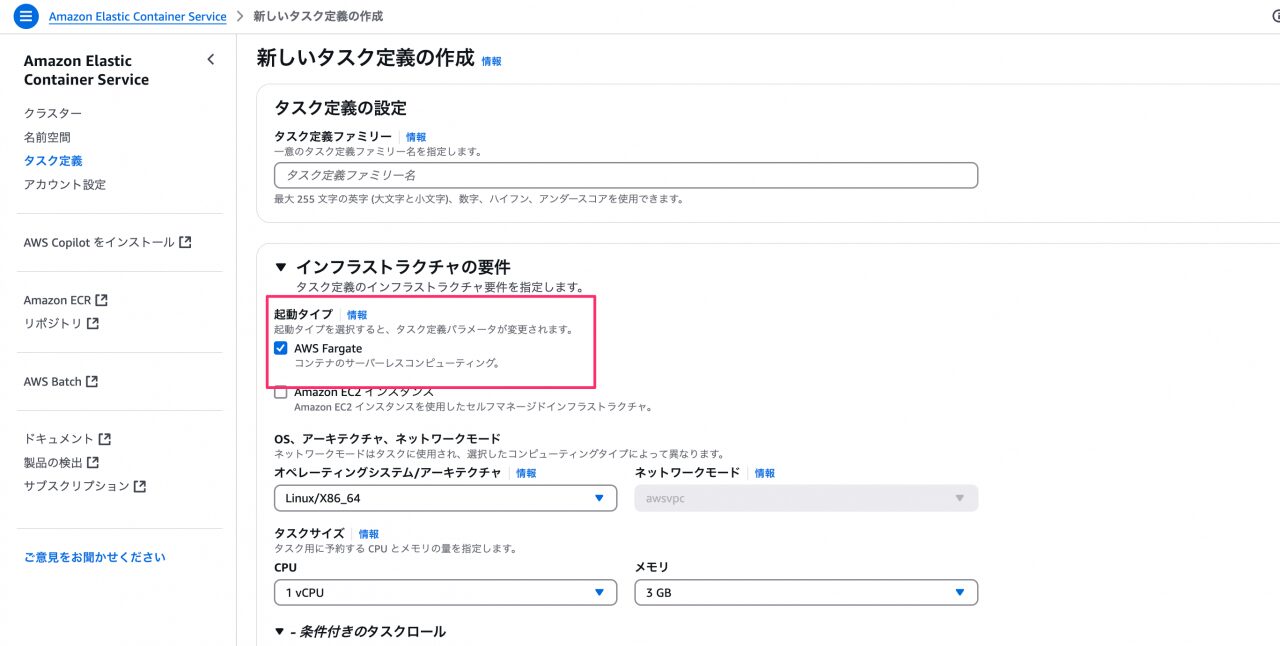Collapse the インフラストラクチャの要件 section

(281, 267)
